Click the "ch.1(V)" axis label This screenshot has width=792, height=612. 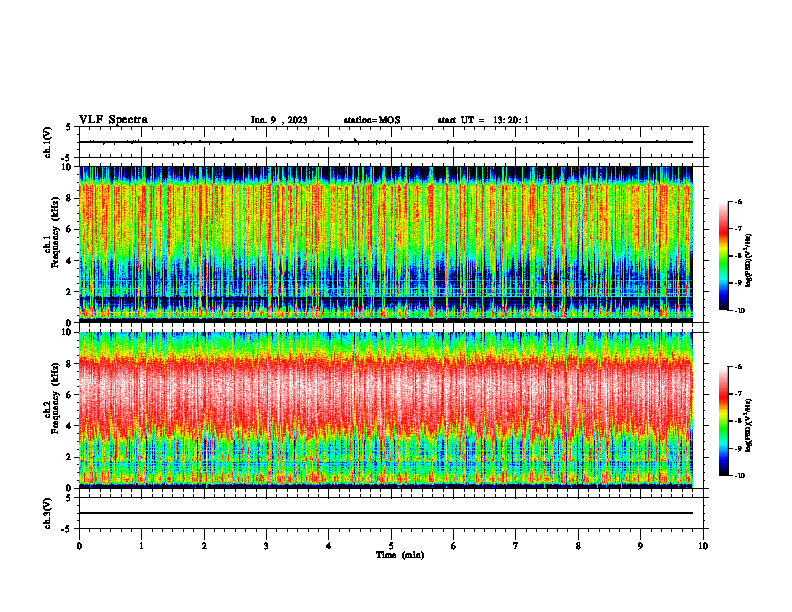(48, 142)
